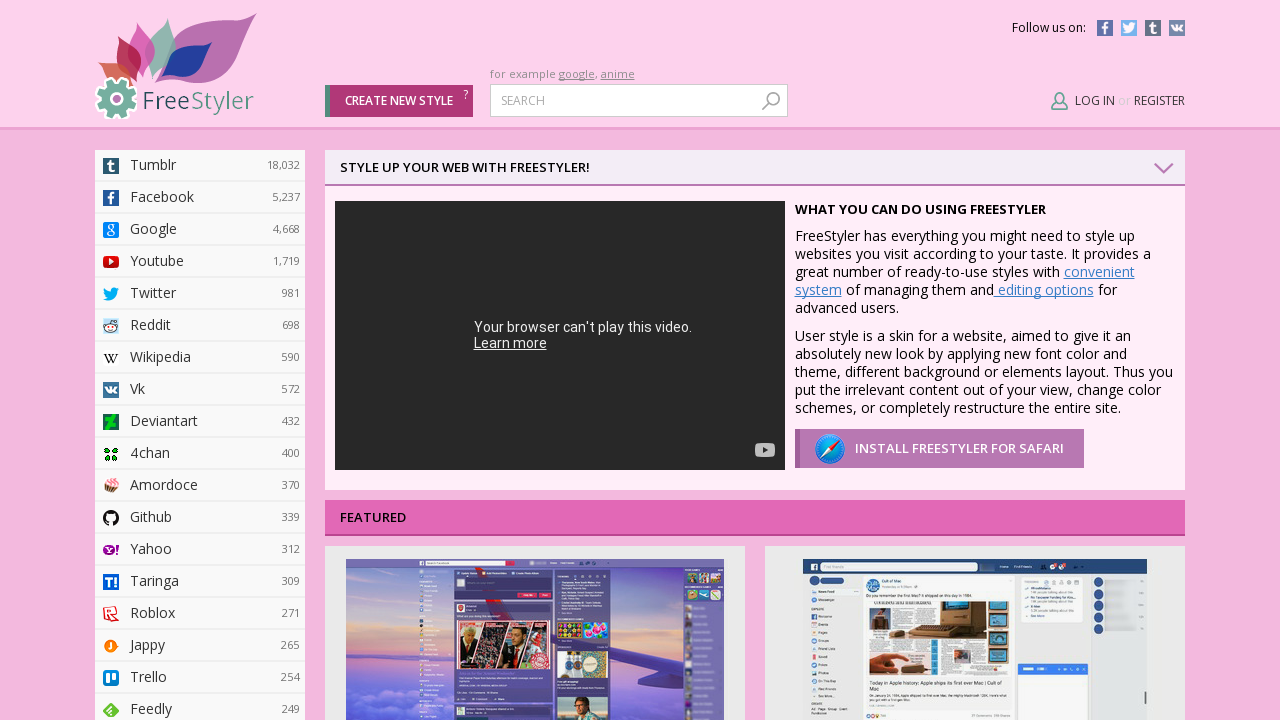This screenshot has height=720, width=1280.
Task: Click the Yahoo icon in sidebar
Action: click(x=111, y=550)
